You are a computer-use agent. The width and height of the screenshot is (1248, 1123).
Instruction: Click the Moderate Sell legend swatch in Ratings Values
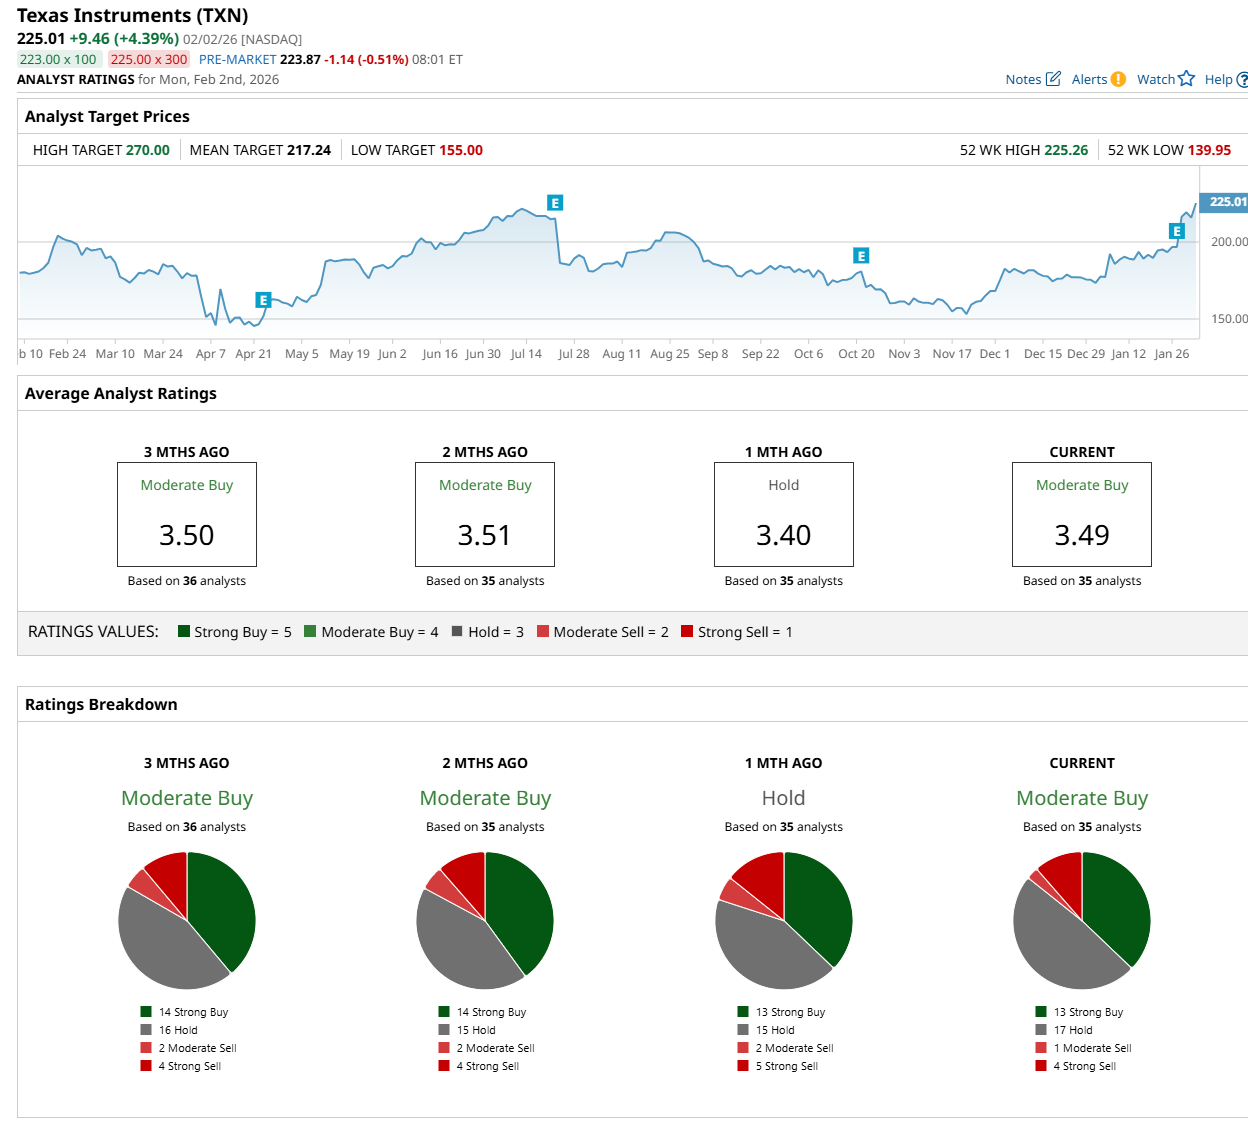(543, 631)
